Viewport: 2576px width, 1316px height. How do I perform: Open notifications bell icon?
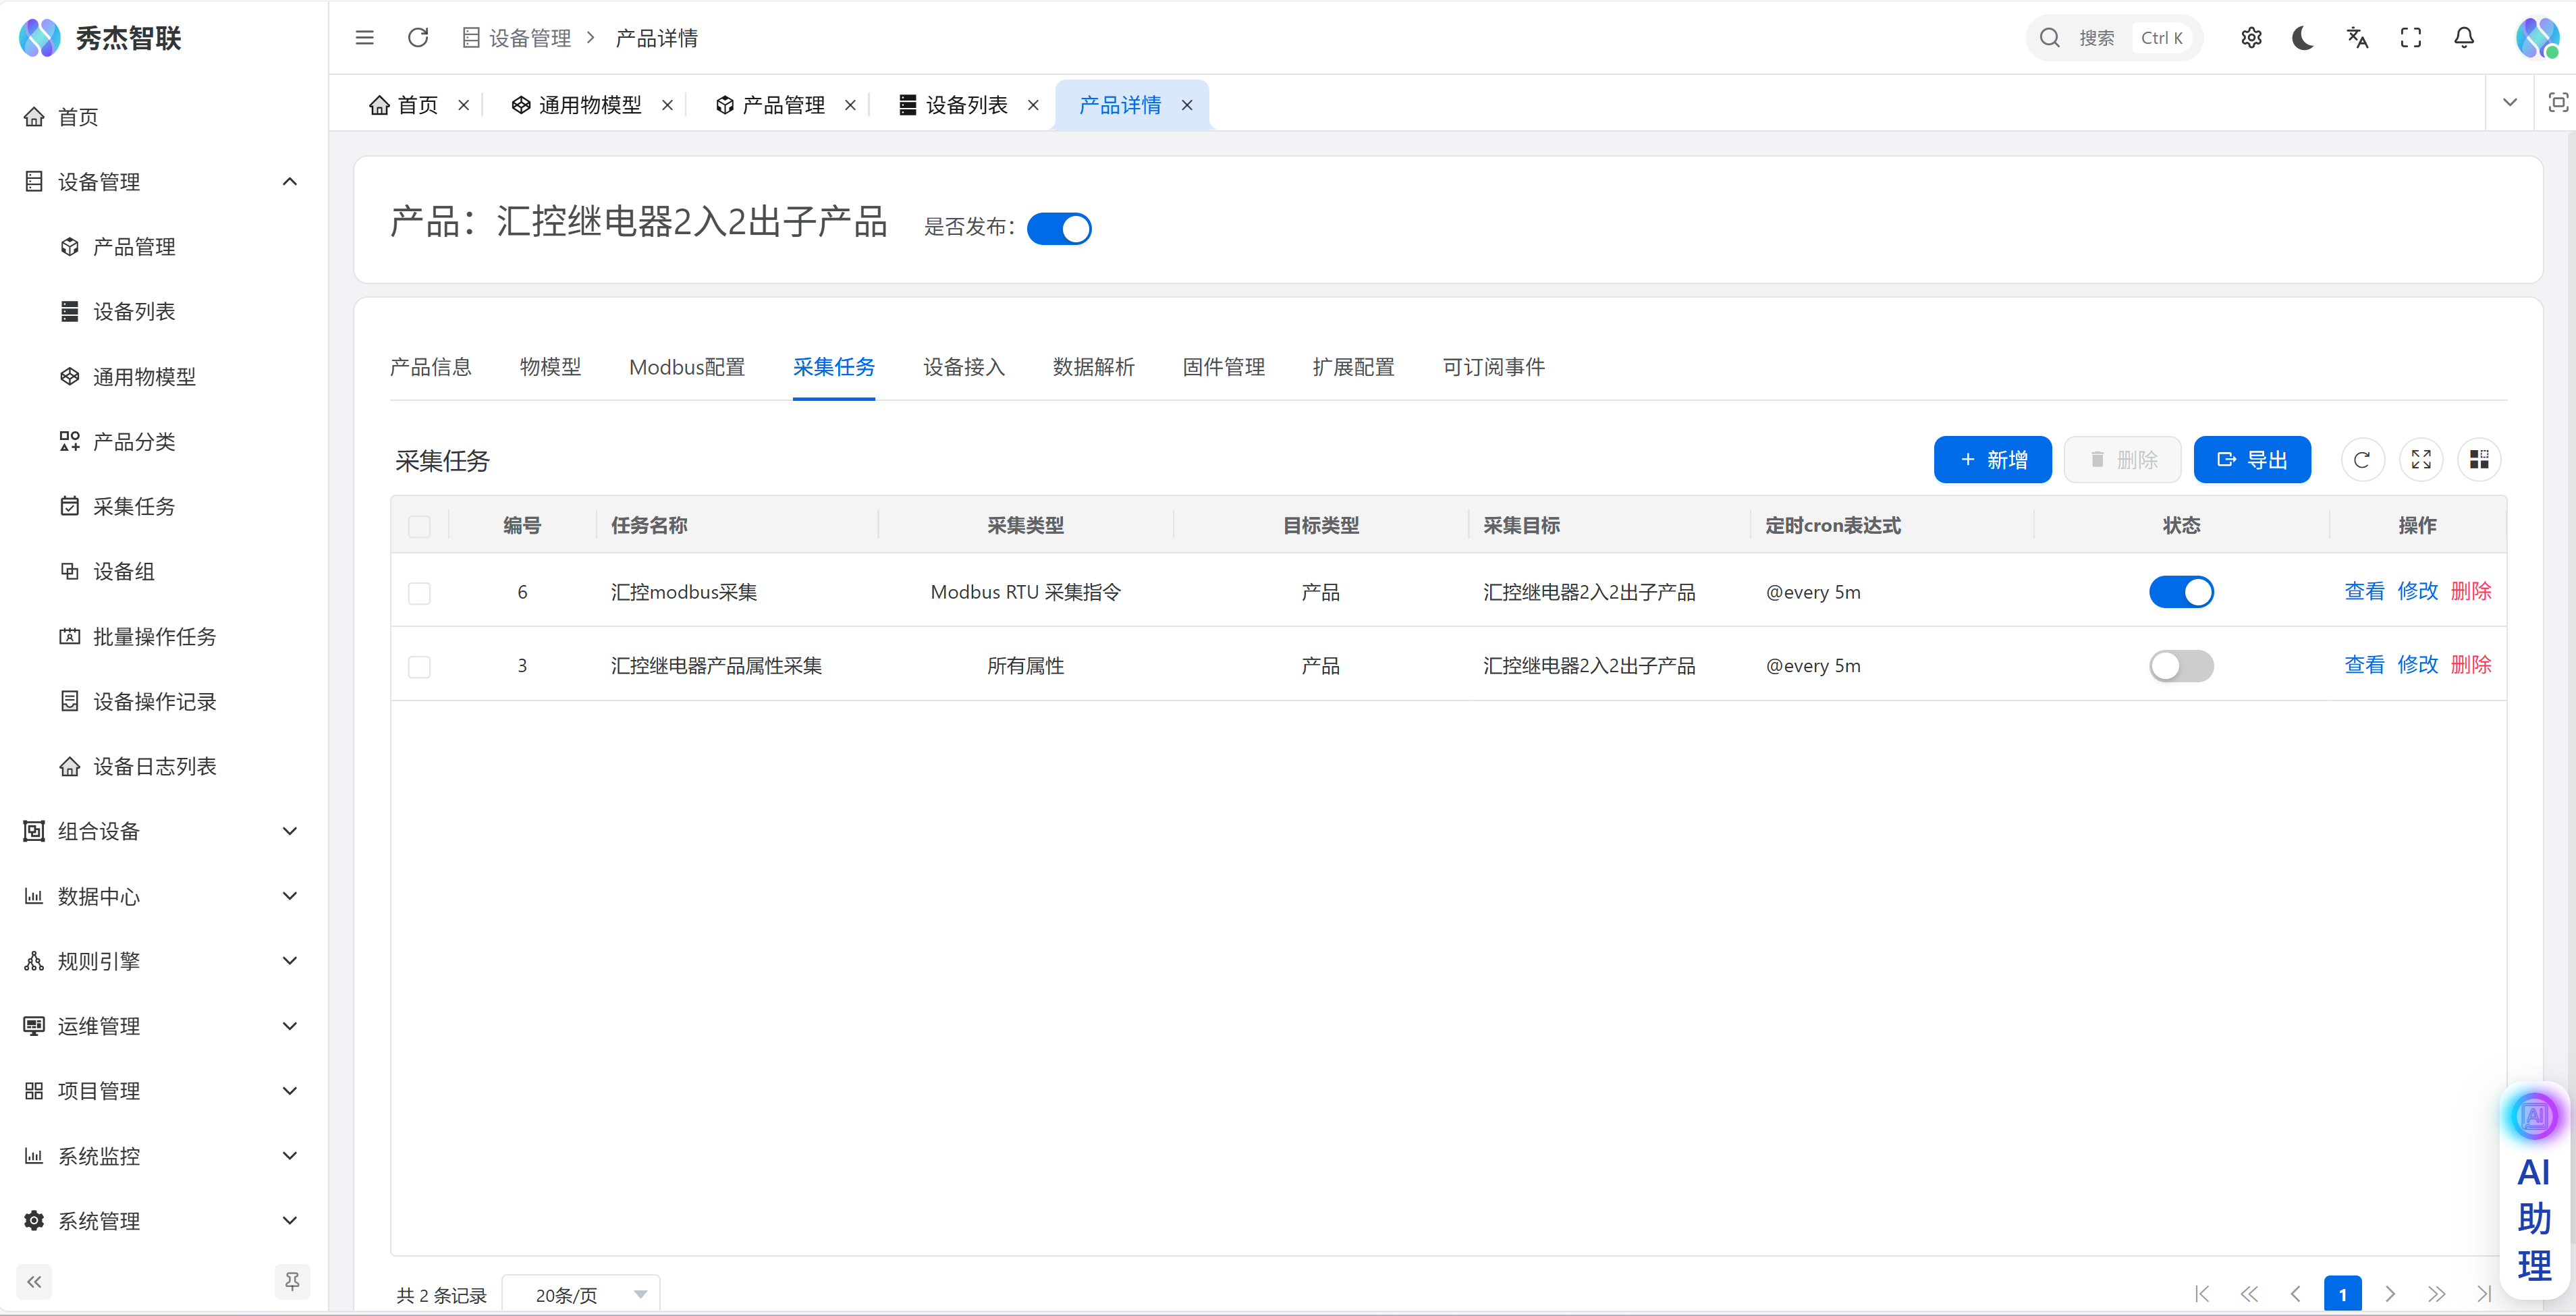[2464, 38]
